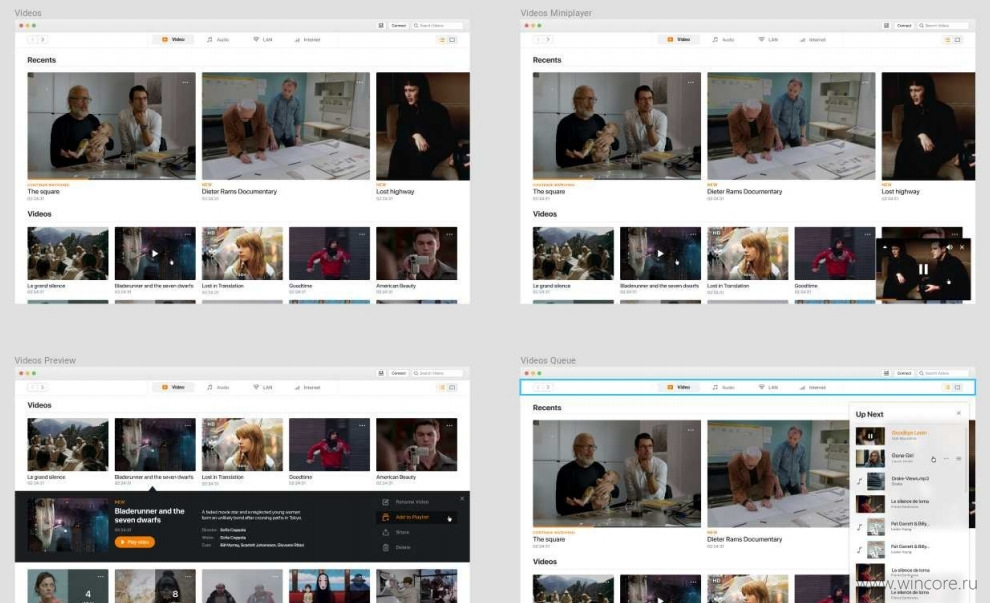
Task: Open more options for Gone Girl queue item
Action: tap(946, 458)
